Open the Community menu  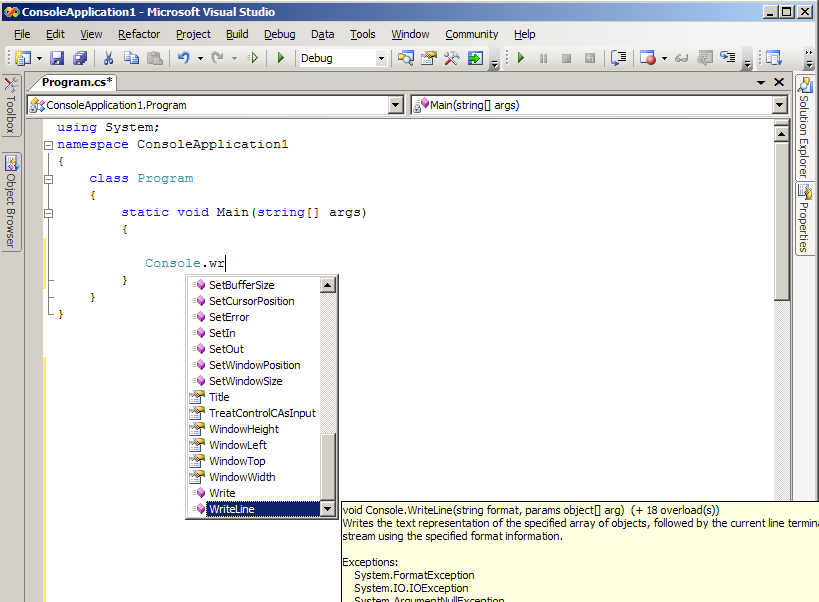coord(472,34)
